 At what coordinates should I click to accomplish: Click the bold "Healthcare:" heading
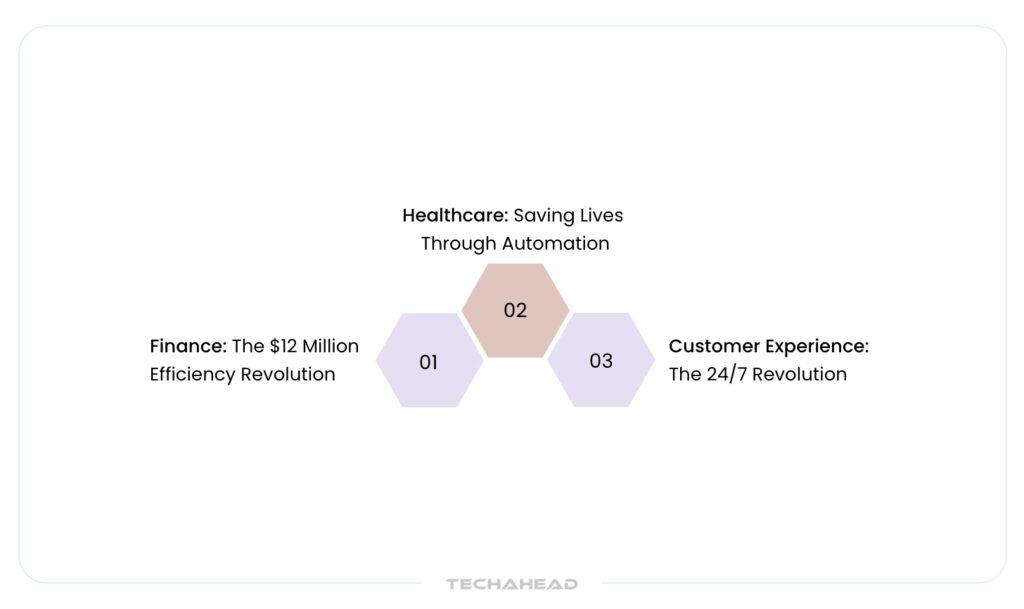click(x=455, y=215)
